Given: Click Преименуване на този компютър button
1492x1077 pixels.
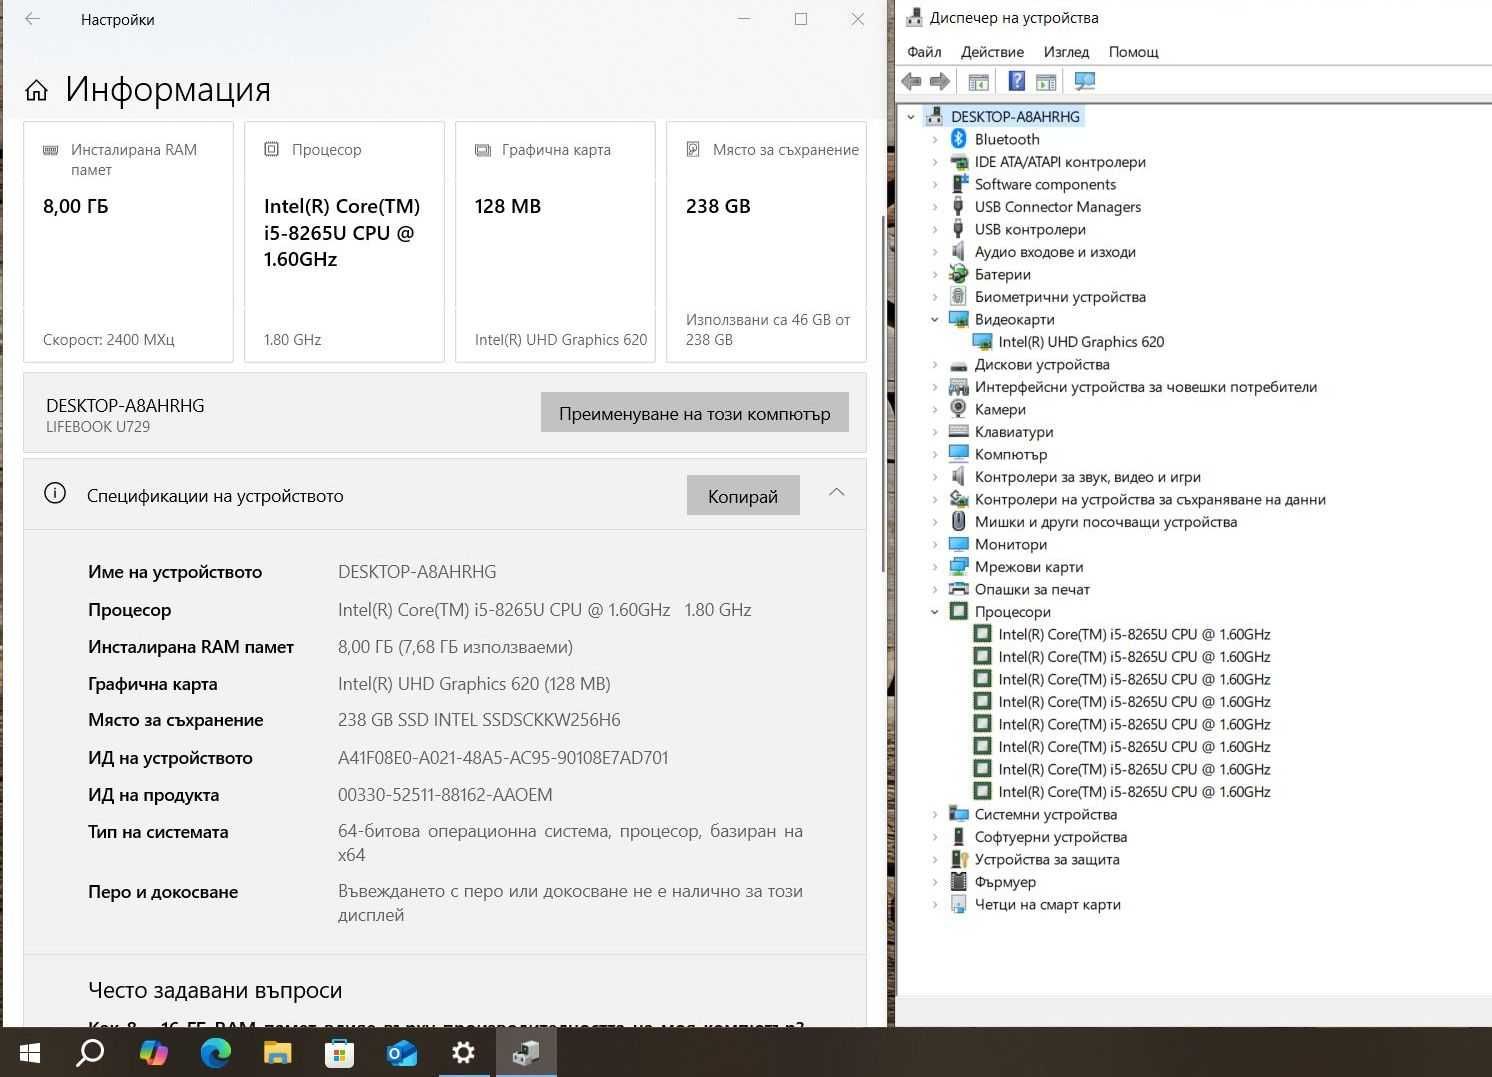Looking at the screenshot, I should pyautogui.click(x=694, y=413).
